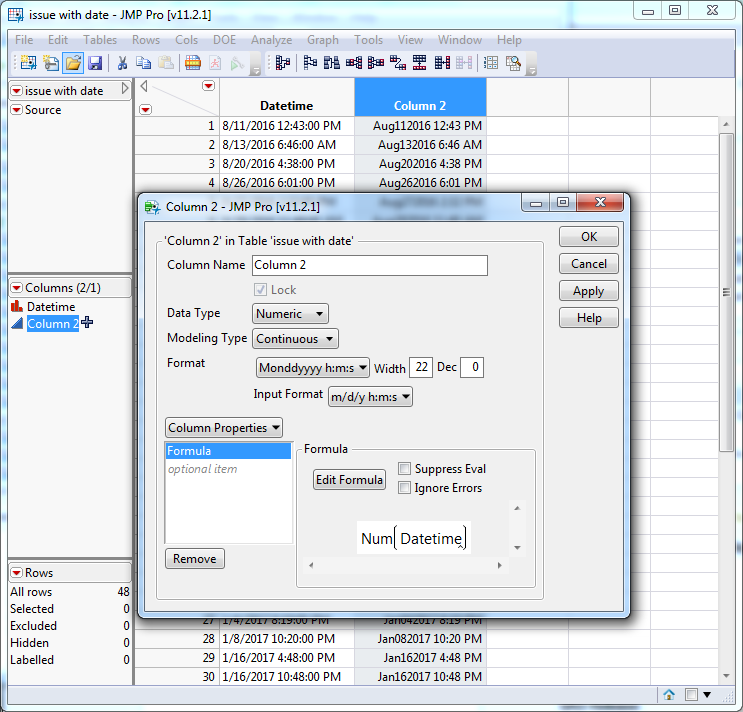Click the New Script toolbar icon
This screenshot has width=743, height=712.
[51, 63]
